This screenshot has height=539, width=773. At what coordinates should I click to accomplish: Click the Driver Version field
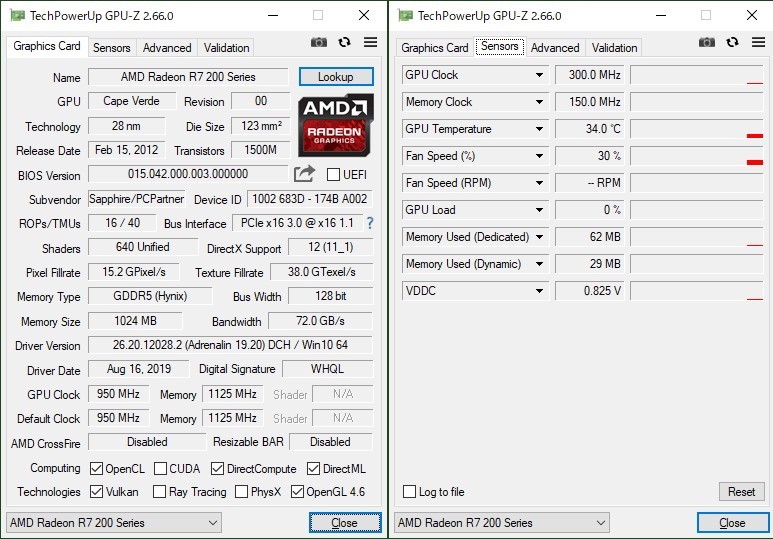point(230,345)
